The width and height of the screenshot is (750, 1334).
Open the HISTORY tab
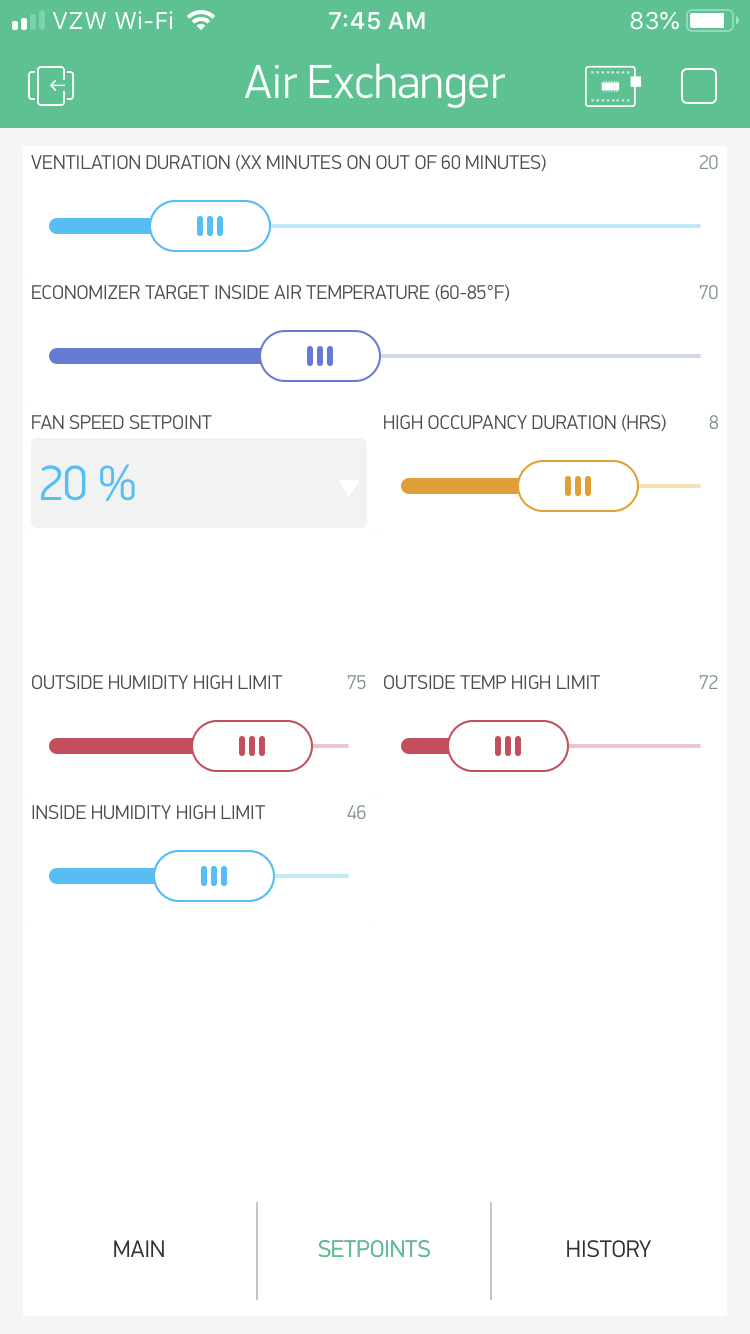pos(608,1249)
